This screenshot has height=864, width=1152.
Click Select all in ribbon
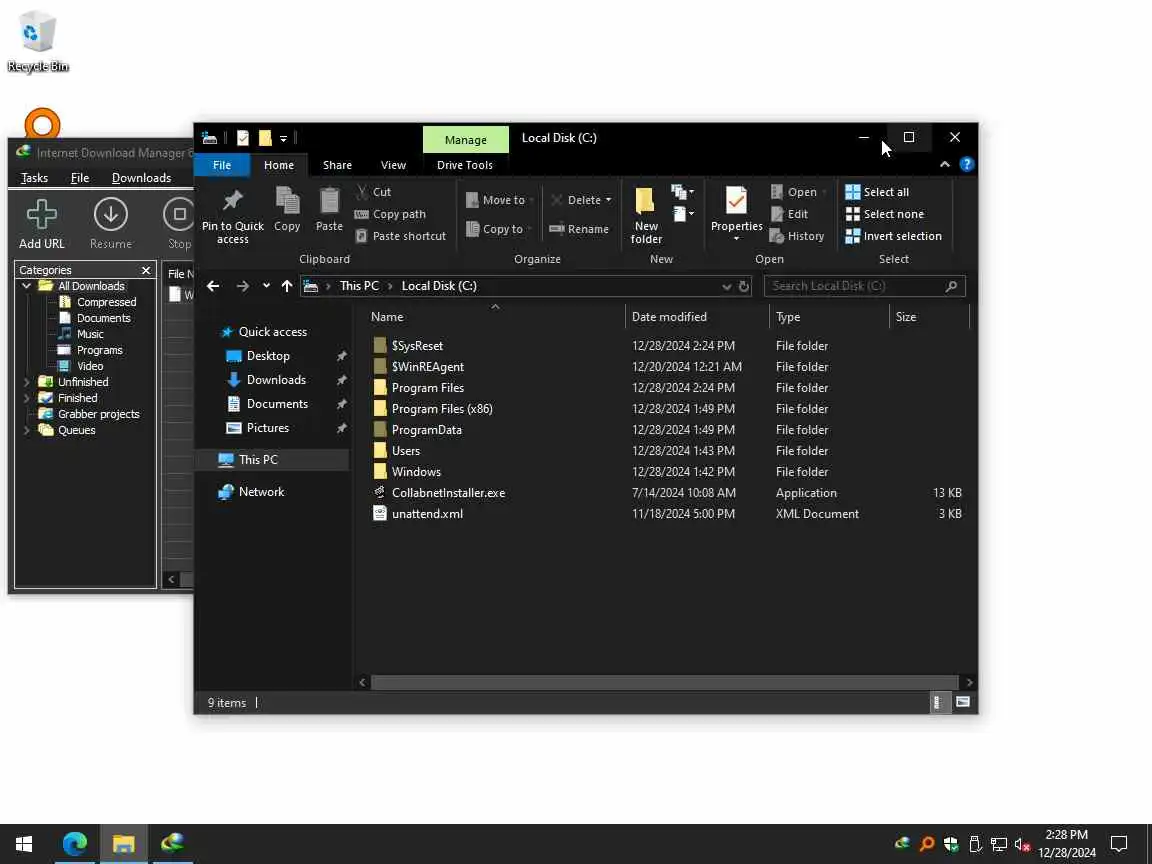pos(877,192)
